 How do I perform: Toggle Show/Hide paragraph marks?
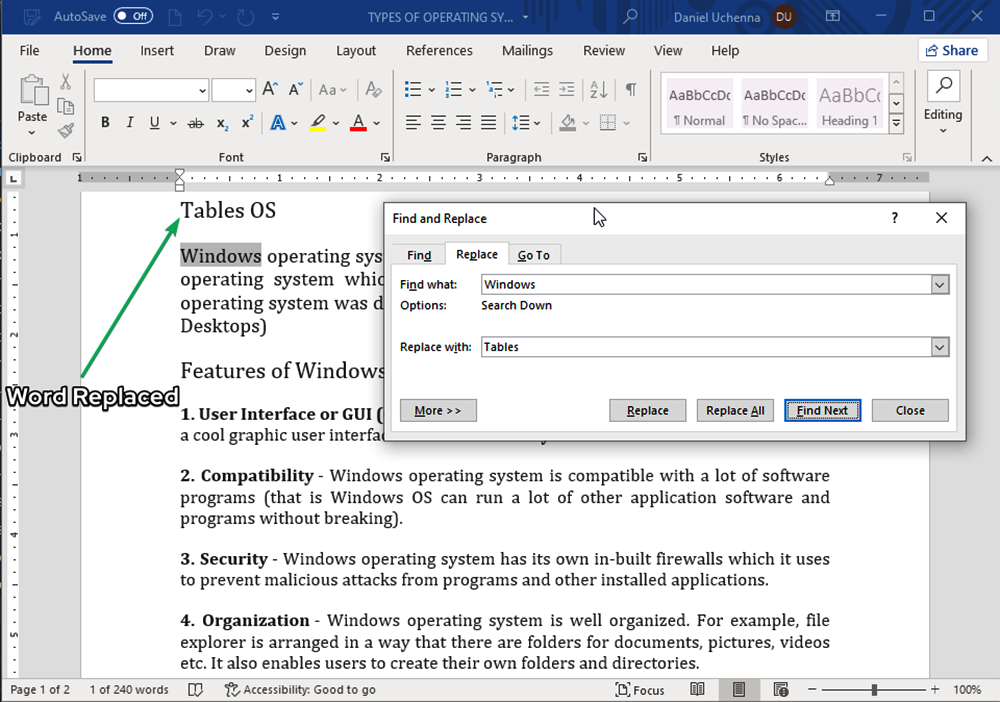coord(631,90)
